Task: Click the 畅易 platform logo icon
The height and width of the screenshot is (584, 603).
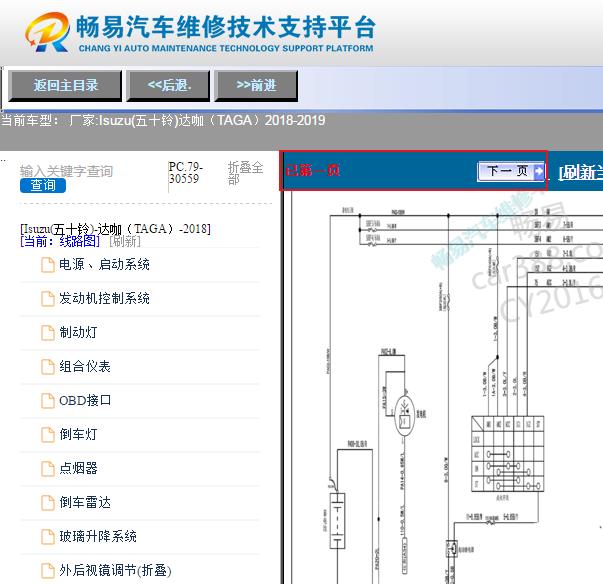Action: point(48,32)
